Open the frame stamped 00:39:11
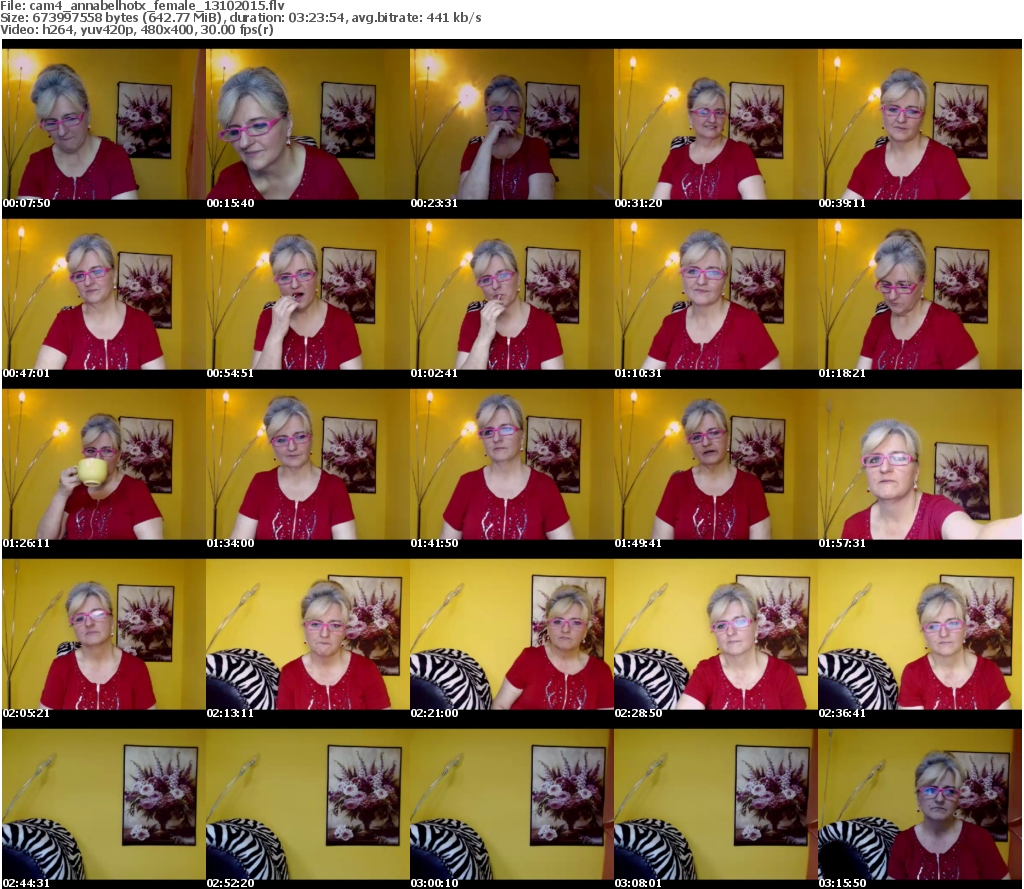Viewport: 1024px width, 889px height. pos(920,124)
